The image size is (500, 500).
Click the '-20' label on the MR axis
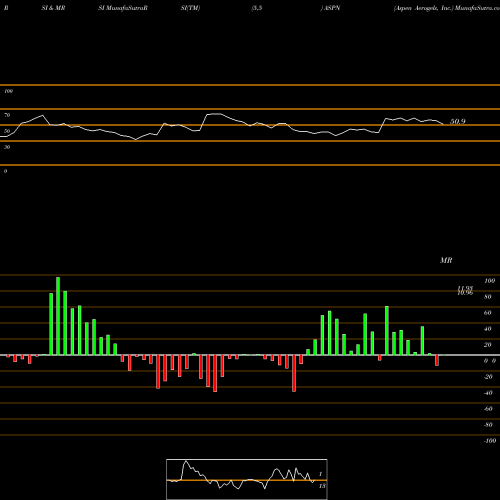488,377
